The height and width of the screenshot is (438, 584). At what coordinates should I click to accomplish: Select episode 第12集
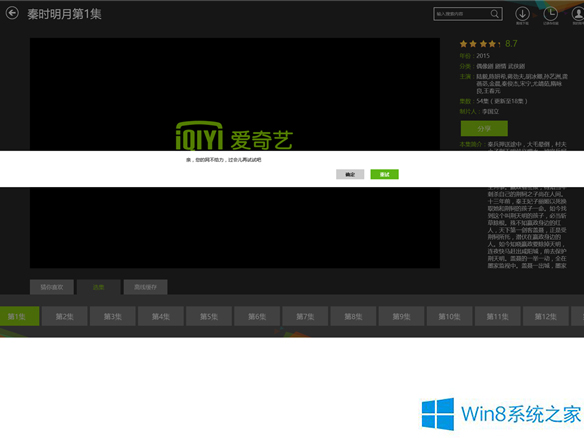(546, 316)
